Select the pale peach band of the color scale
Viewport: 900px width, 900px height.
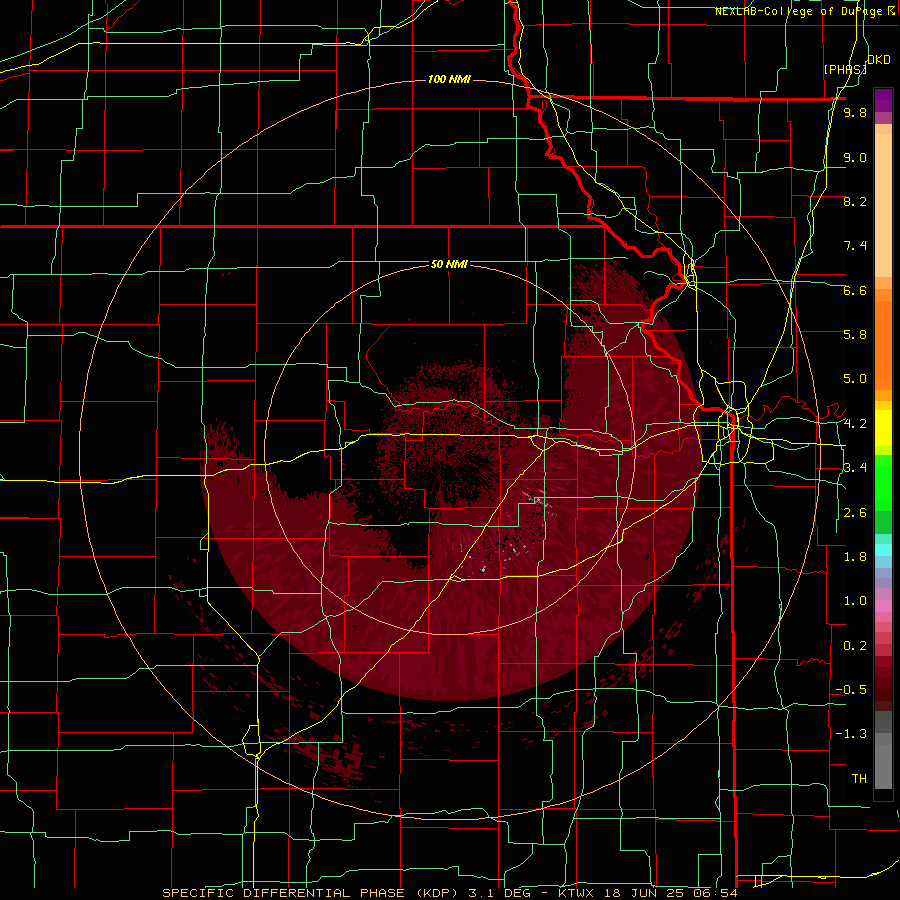click(883, 205)
